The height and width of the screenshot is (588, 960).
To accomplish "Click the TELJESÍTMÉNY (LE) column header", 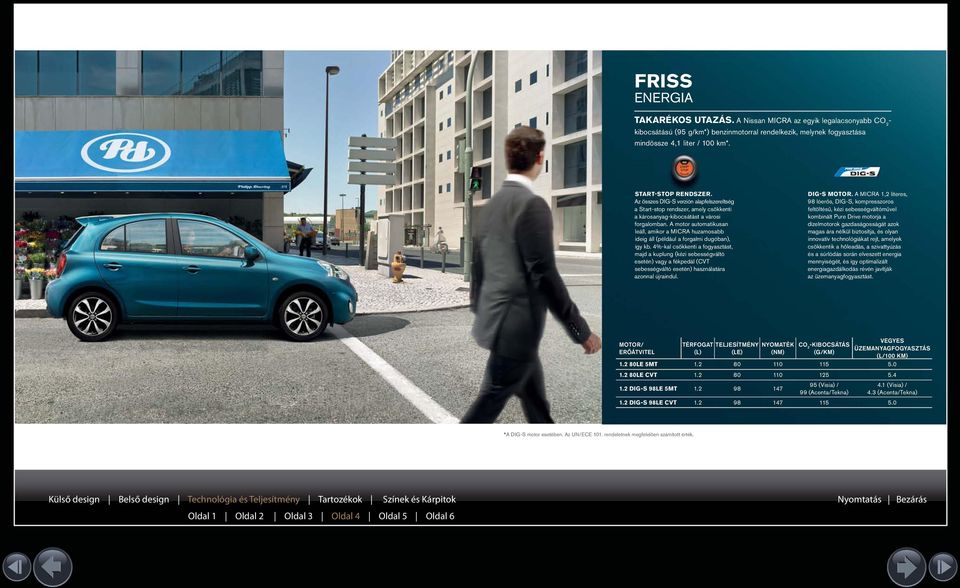I will [737, 348].
